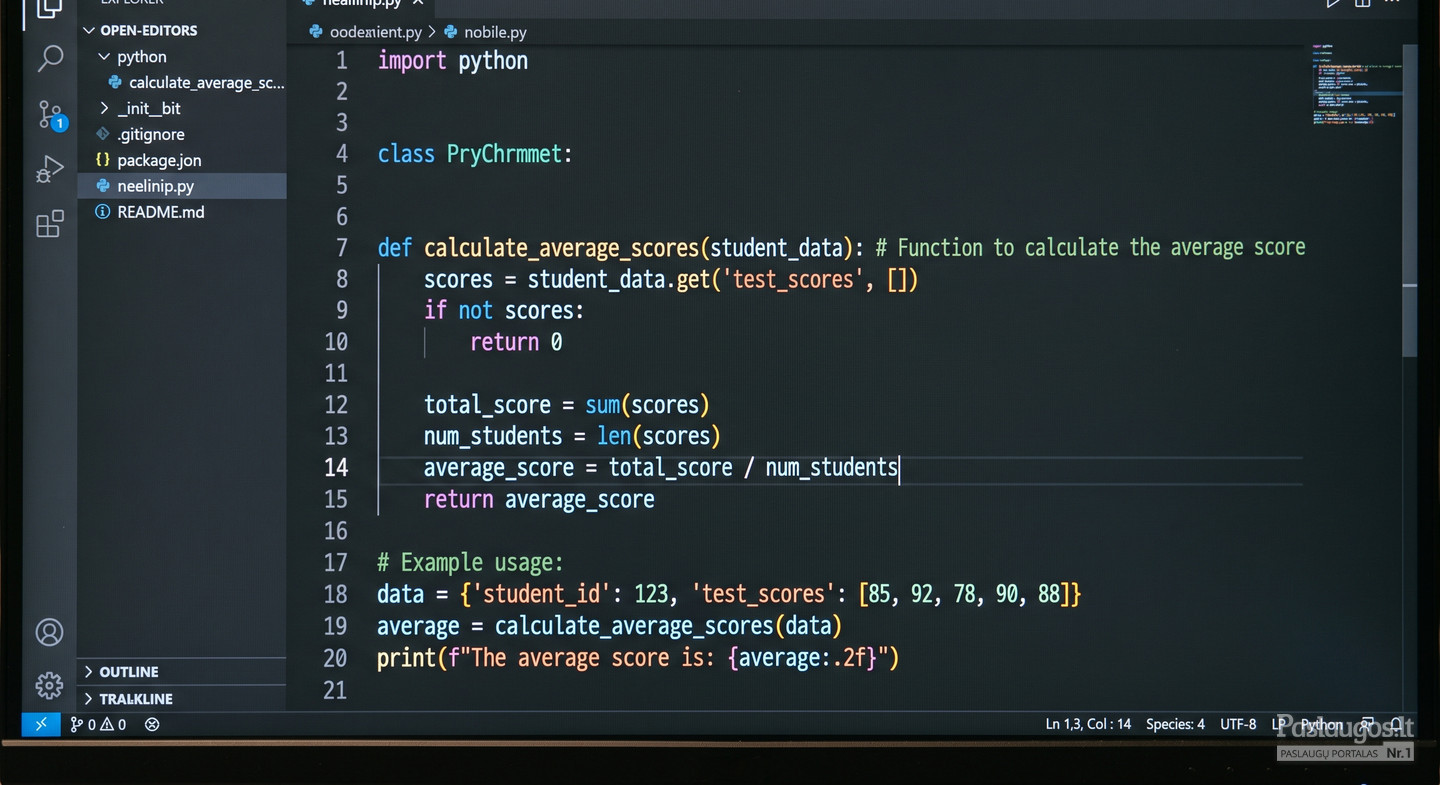Open the Extensions view icon
The height and width of the screenshot is (785, 1440).
49,224
